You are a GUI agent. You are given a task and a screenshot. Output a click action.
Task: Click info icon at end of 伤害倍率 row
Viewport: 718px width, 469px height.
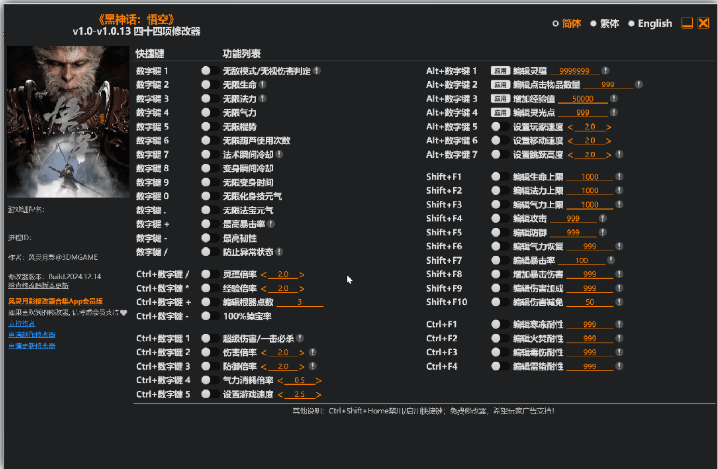[x=313, y=352]
